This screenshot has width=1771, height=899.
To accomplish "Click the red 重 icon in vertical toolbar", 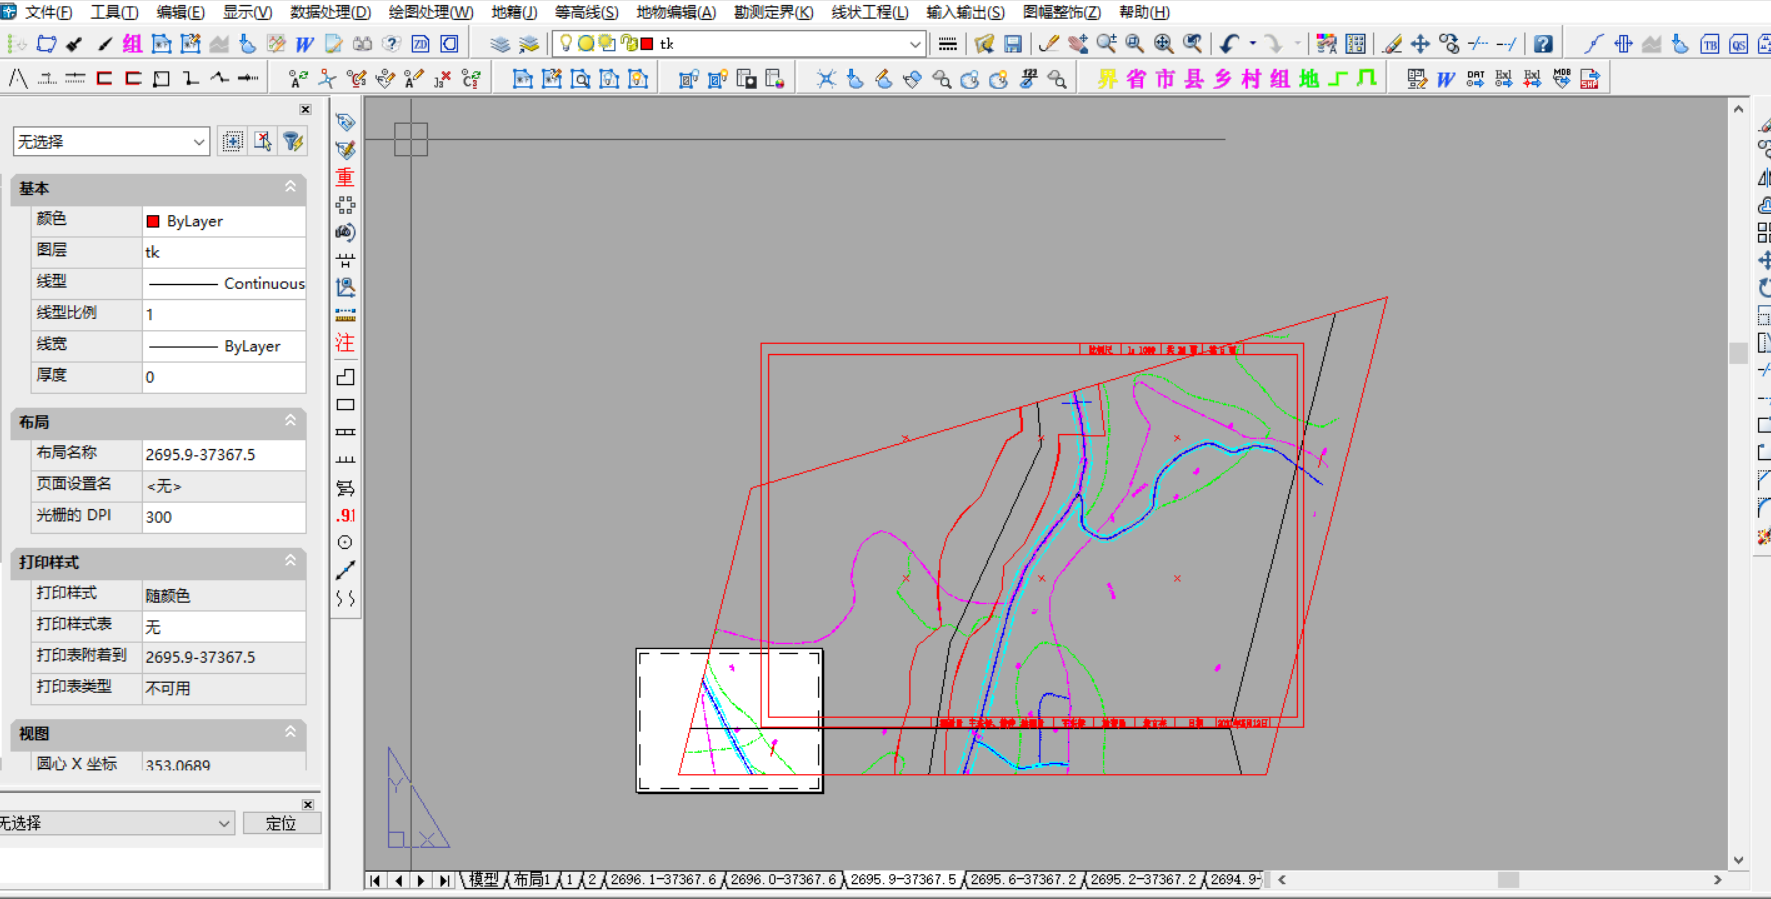I will 345,177.
